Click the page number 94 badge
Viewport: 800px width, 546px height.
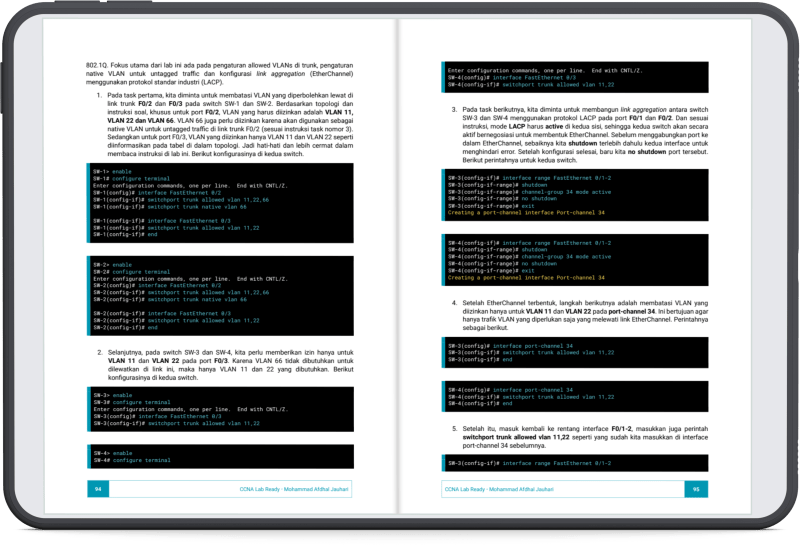(97, 489)
